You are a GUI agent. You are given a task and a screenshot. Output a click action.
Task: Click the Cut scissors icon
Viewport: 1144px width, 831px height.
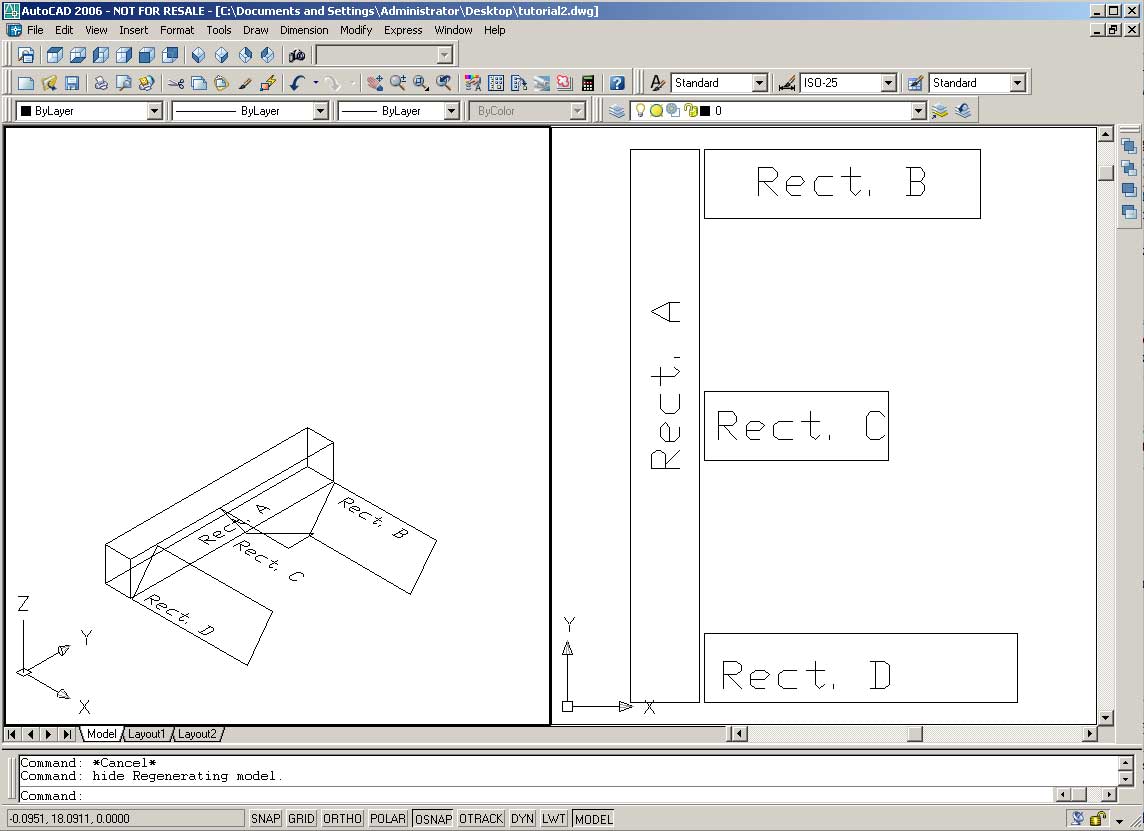(x=176, y=83)
